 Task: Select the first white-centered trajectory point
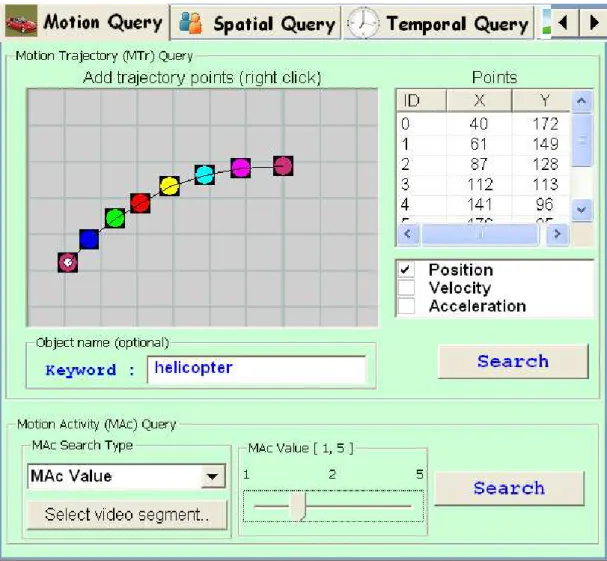tap(68, 262)
